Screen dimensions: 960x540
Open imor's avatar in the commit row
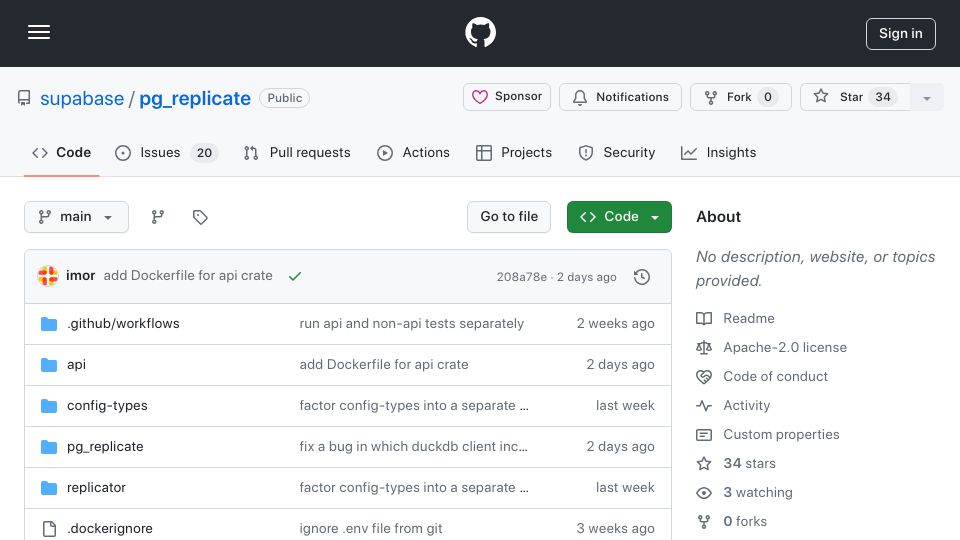(x=48, y=276)
